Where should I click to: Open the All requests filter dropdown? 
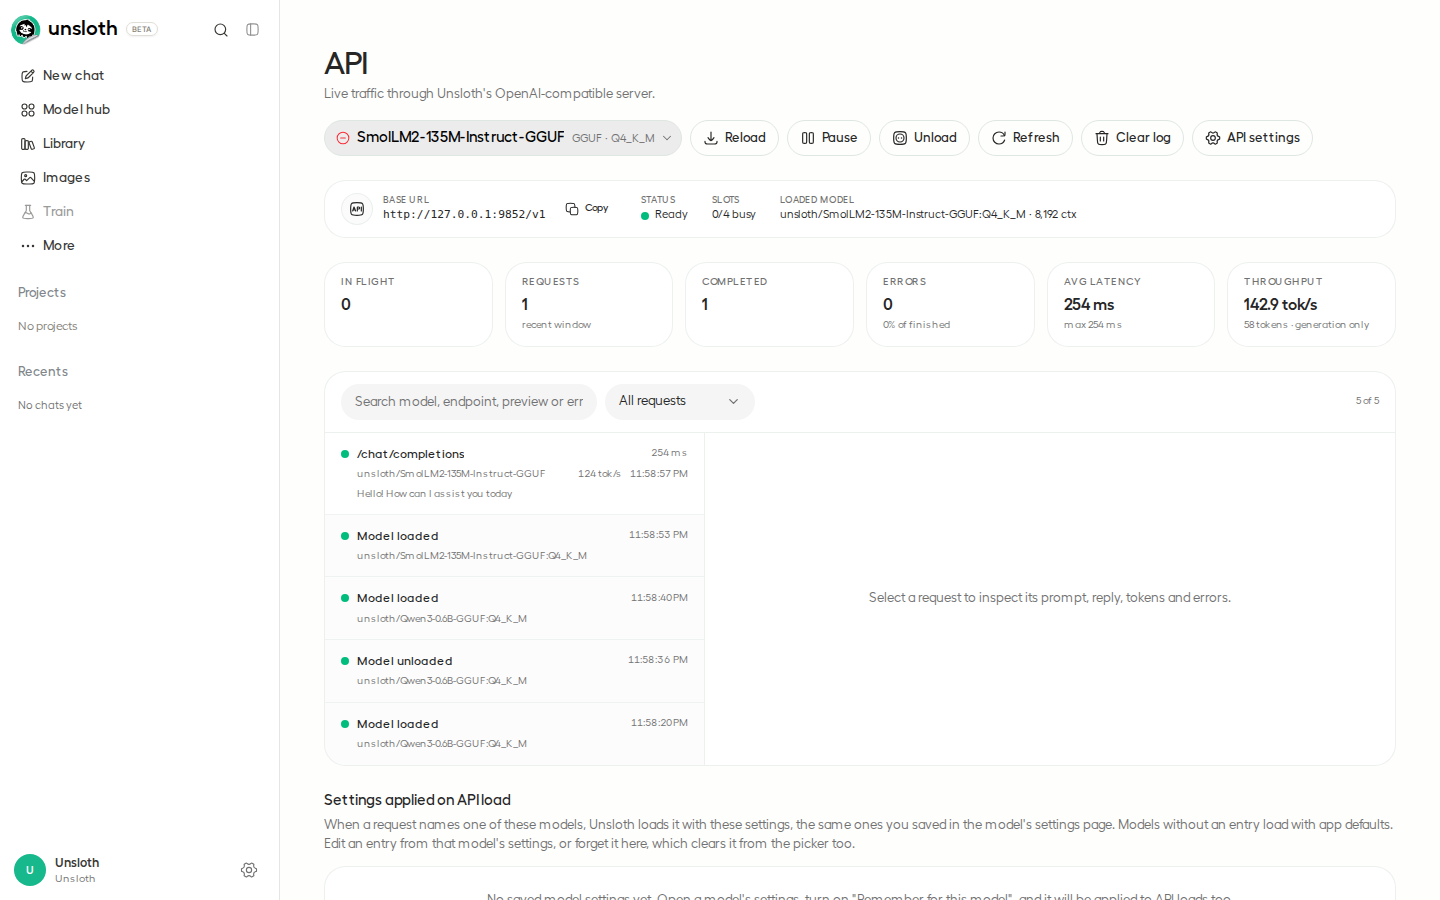pos(680,401)
